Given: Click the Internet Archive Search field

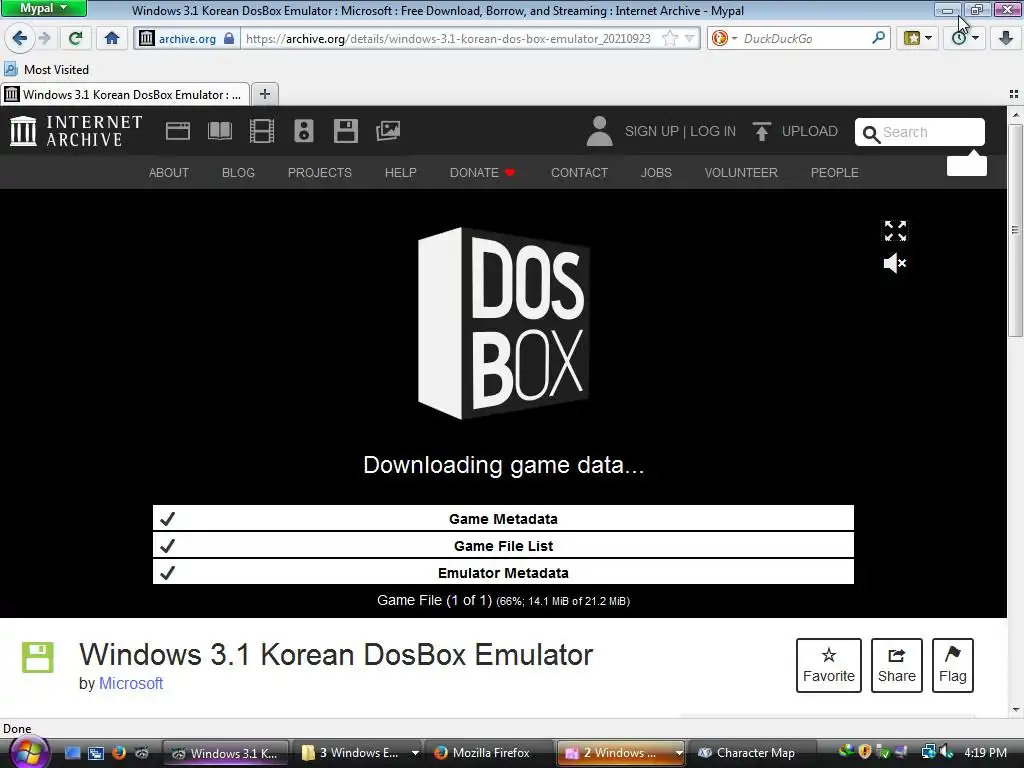Looking at the screenshot, I should point(920,133).
